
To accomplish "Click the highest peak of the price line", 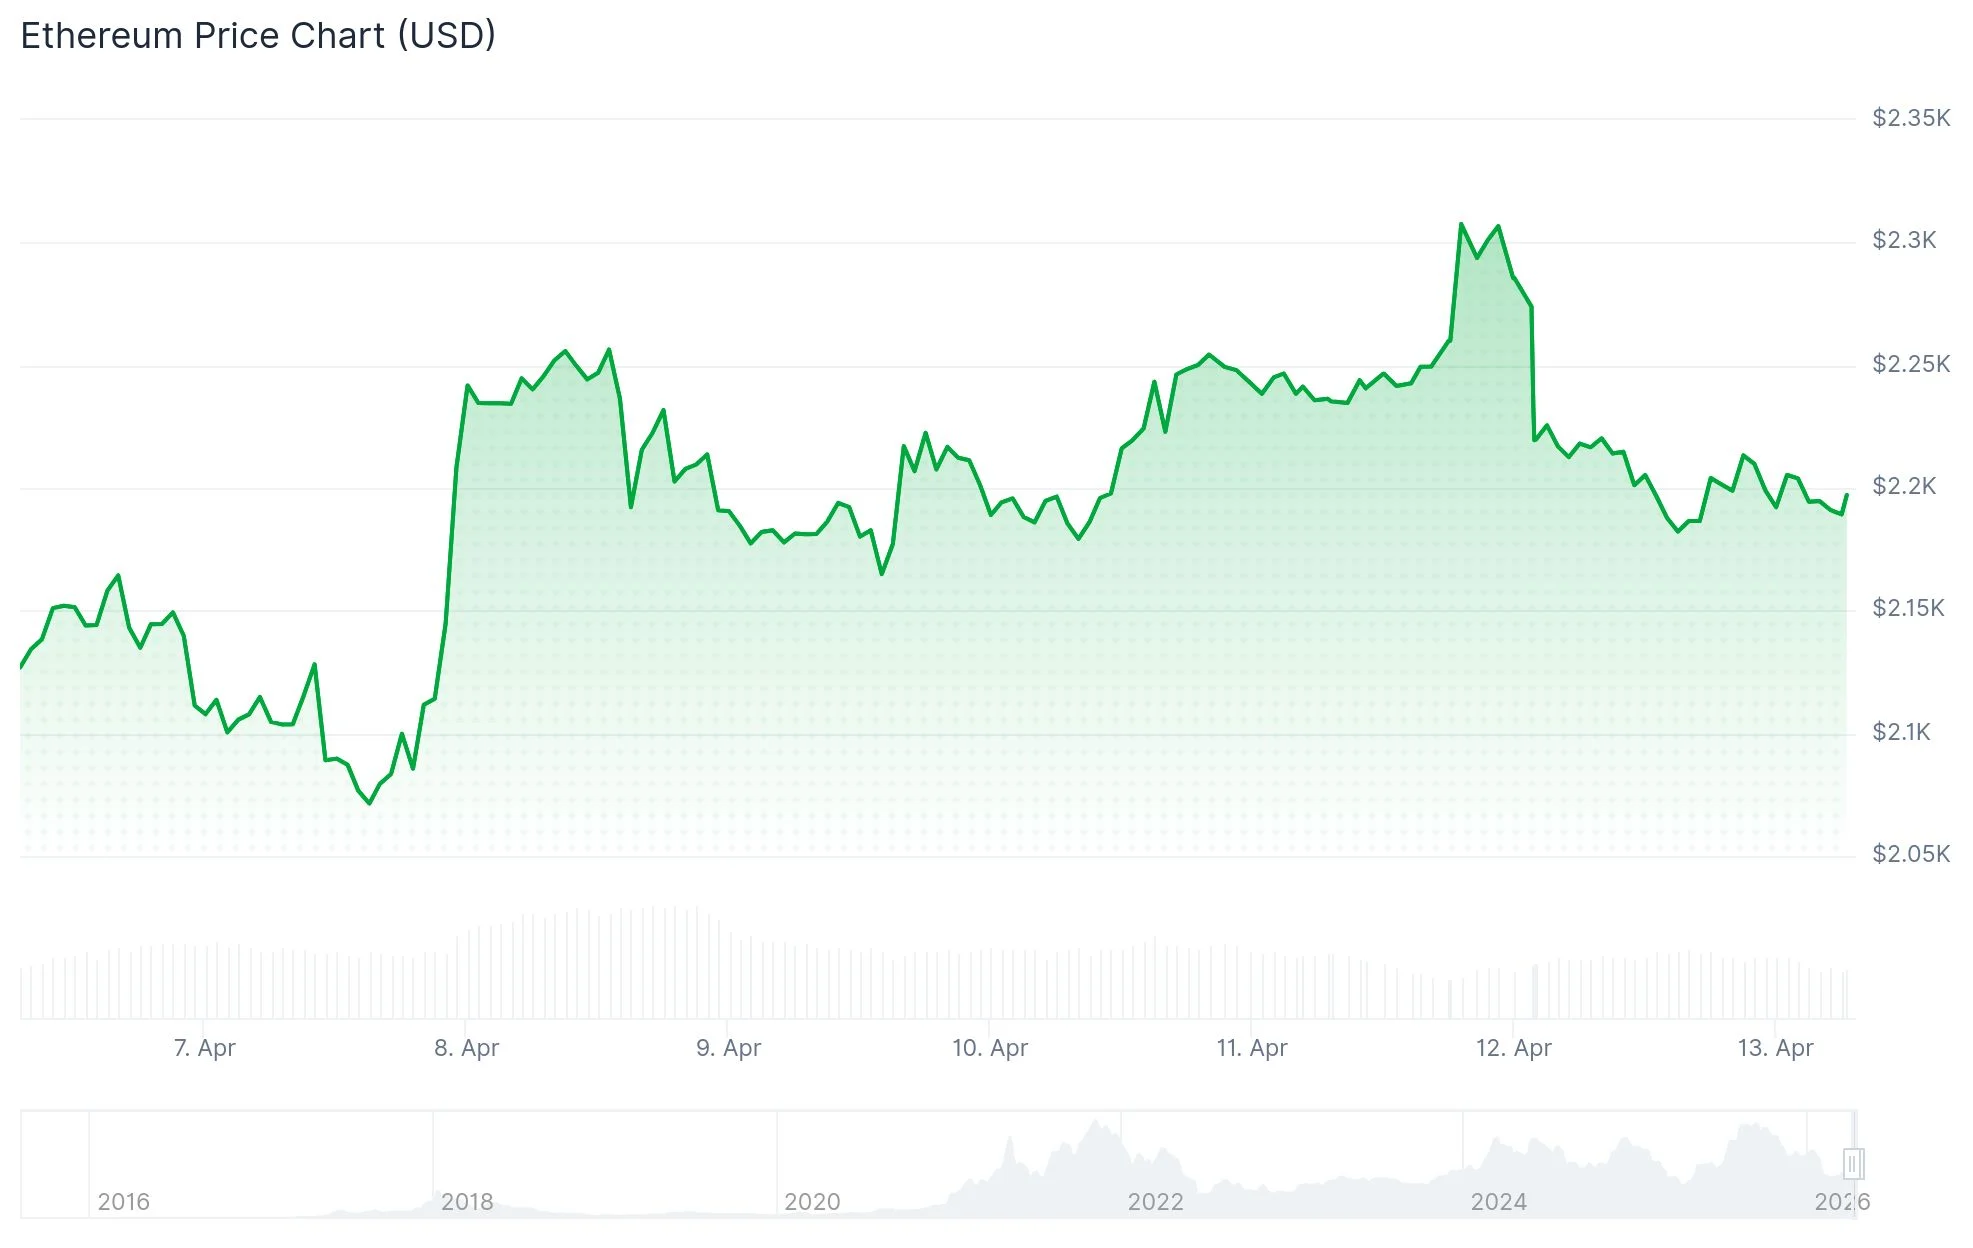I will [x=1461, y=224].
